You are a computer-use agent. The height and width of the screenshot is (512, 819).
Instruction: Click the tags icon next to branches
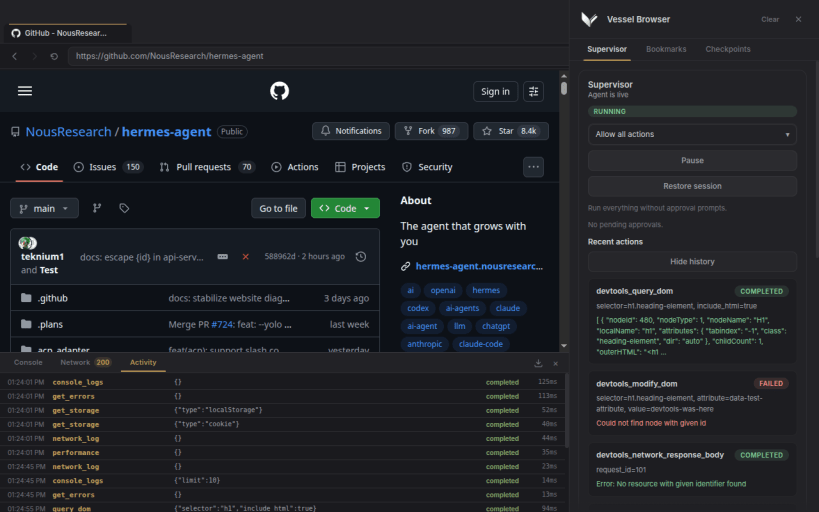pos(124,208)
